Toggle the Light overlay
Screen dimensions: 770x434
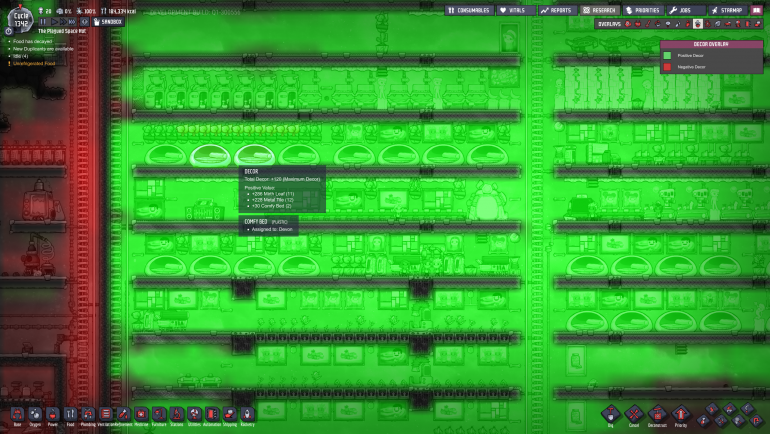pyautogui.click(x=668, y=24)
